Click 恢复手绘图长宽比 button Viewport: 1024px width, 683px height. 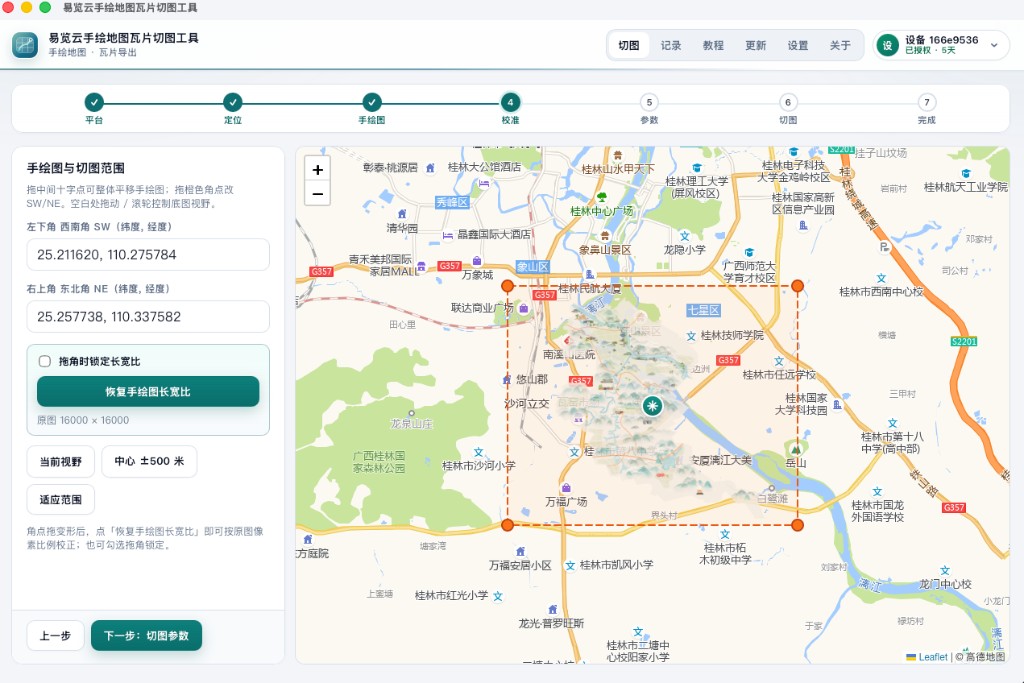[148, 392]
